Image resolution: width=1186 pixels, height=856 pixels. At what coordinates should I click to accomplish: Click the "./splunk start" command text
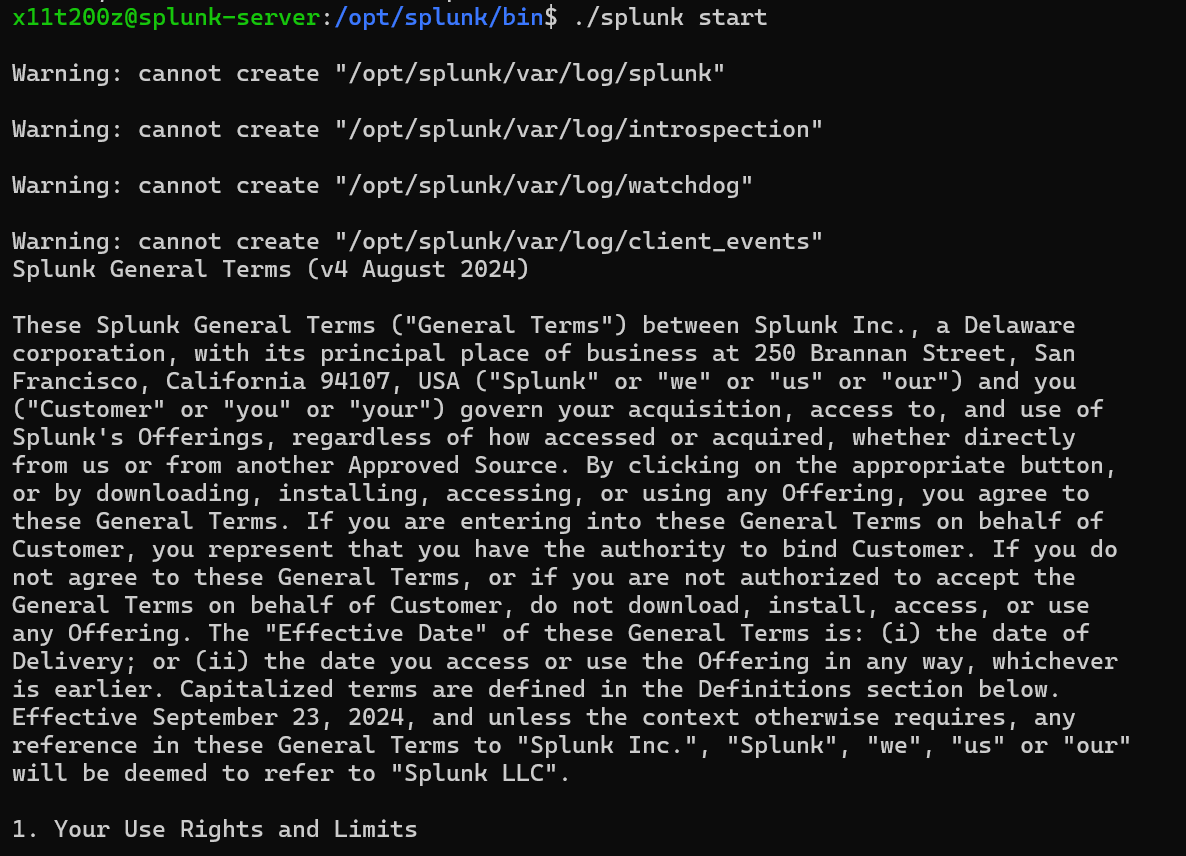coord(671,17)
